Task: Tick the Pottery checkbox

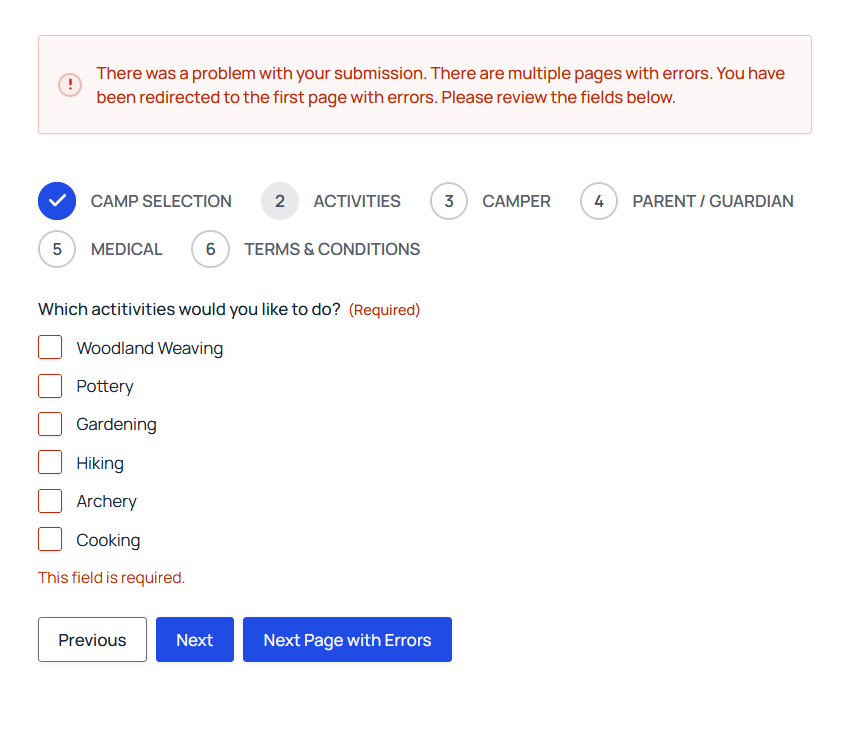Action: tap(50, 386)
